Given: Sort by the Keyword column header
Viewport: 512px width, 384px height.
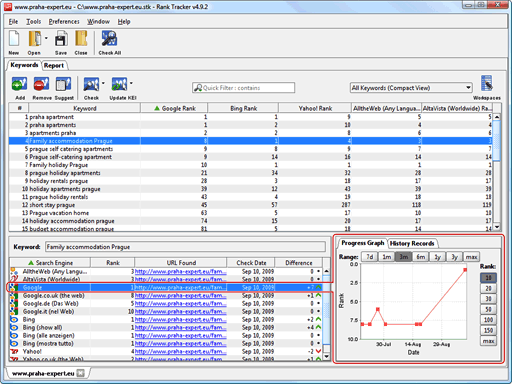Looking at the screenshot, I should [85, 108].
